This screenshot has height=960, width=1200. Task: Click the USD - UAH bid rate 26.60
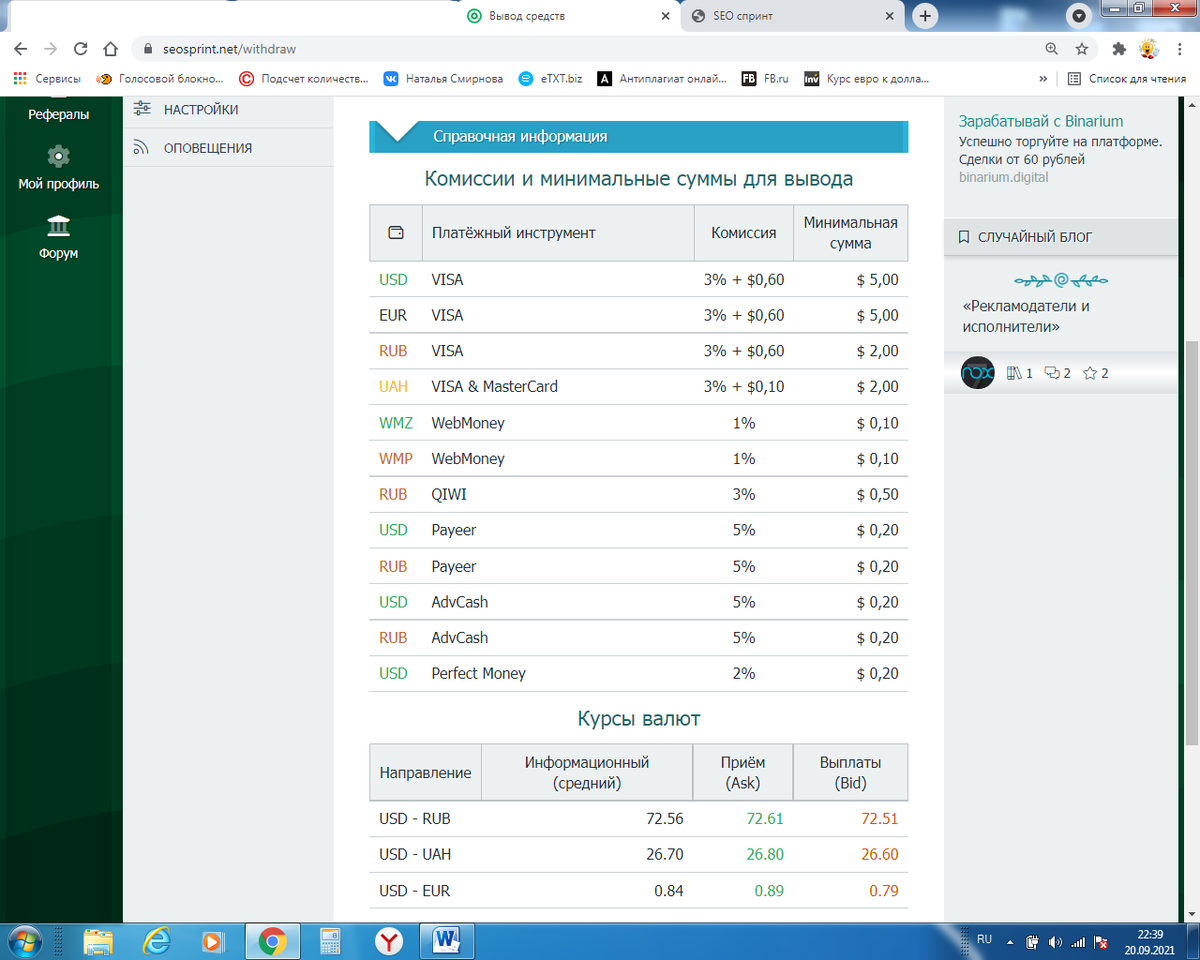(880, 854)
